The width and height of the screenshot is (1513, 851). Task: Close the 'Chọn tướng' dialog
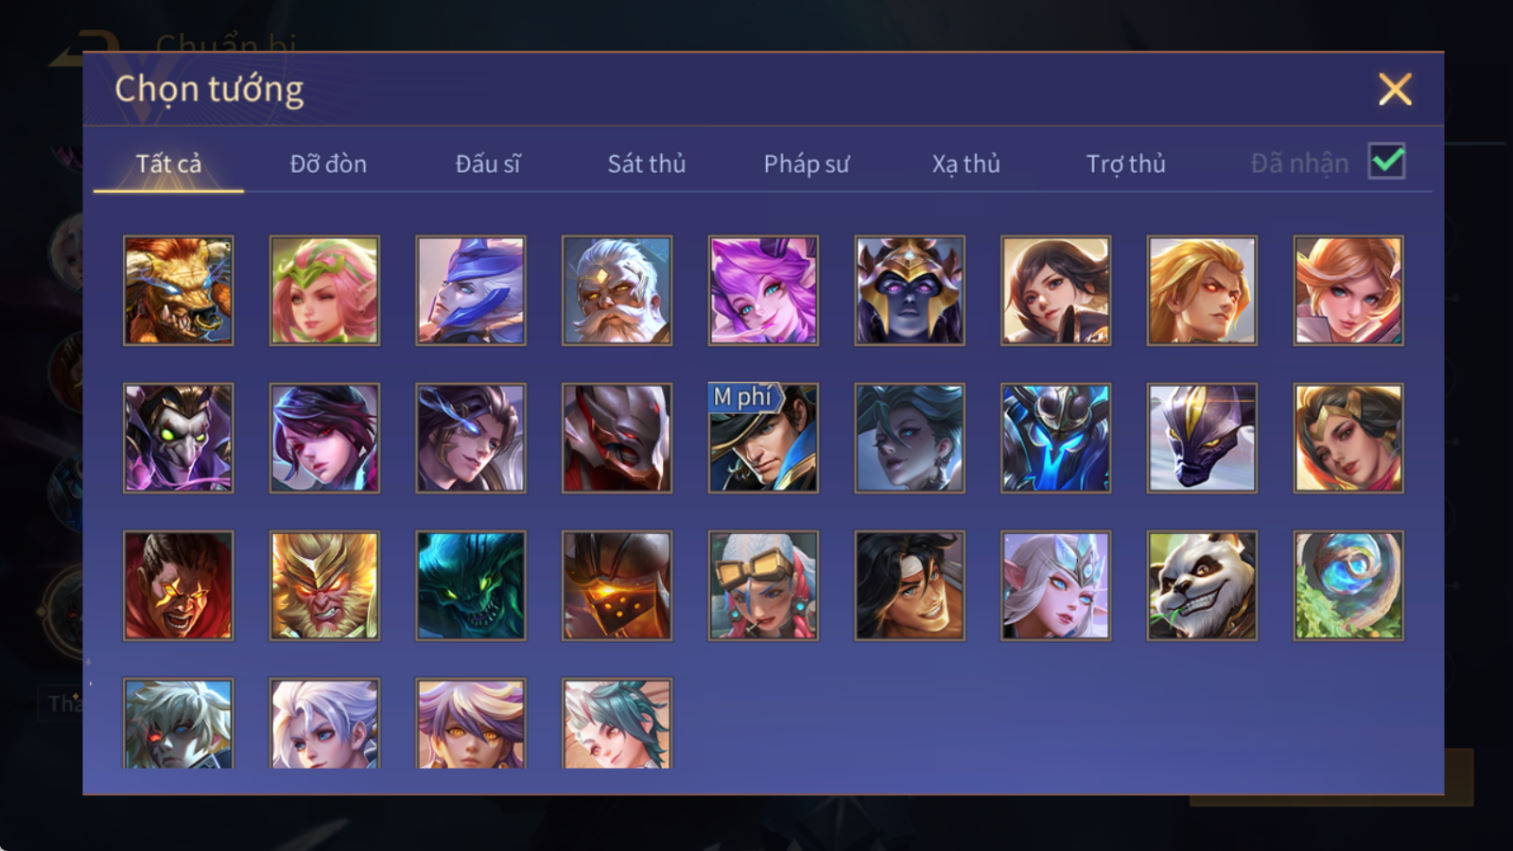[1395, 89]
